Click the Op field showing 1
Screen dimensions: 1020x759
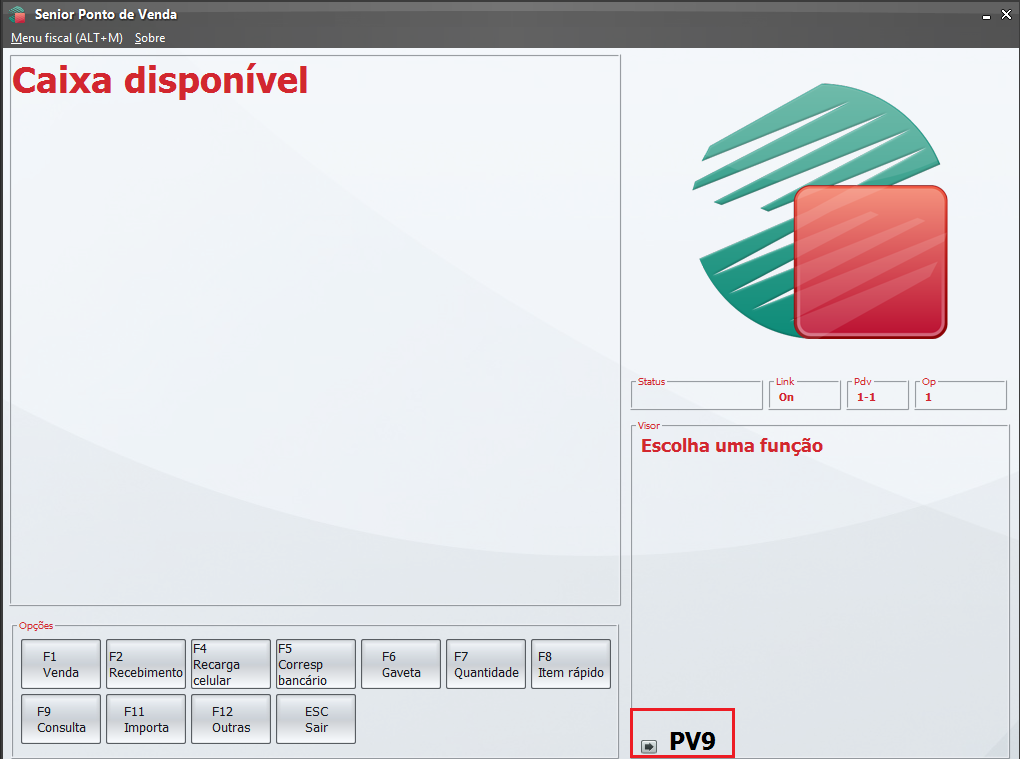click(x=961, y=396)
